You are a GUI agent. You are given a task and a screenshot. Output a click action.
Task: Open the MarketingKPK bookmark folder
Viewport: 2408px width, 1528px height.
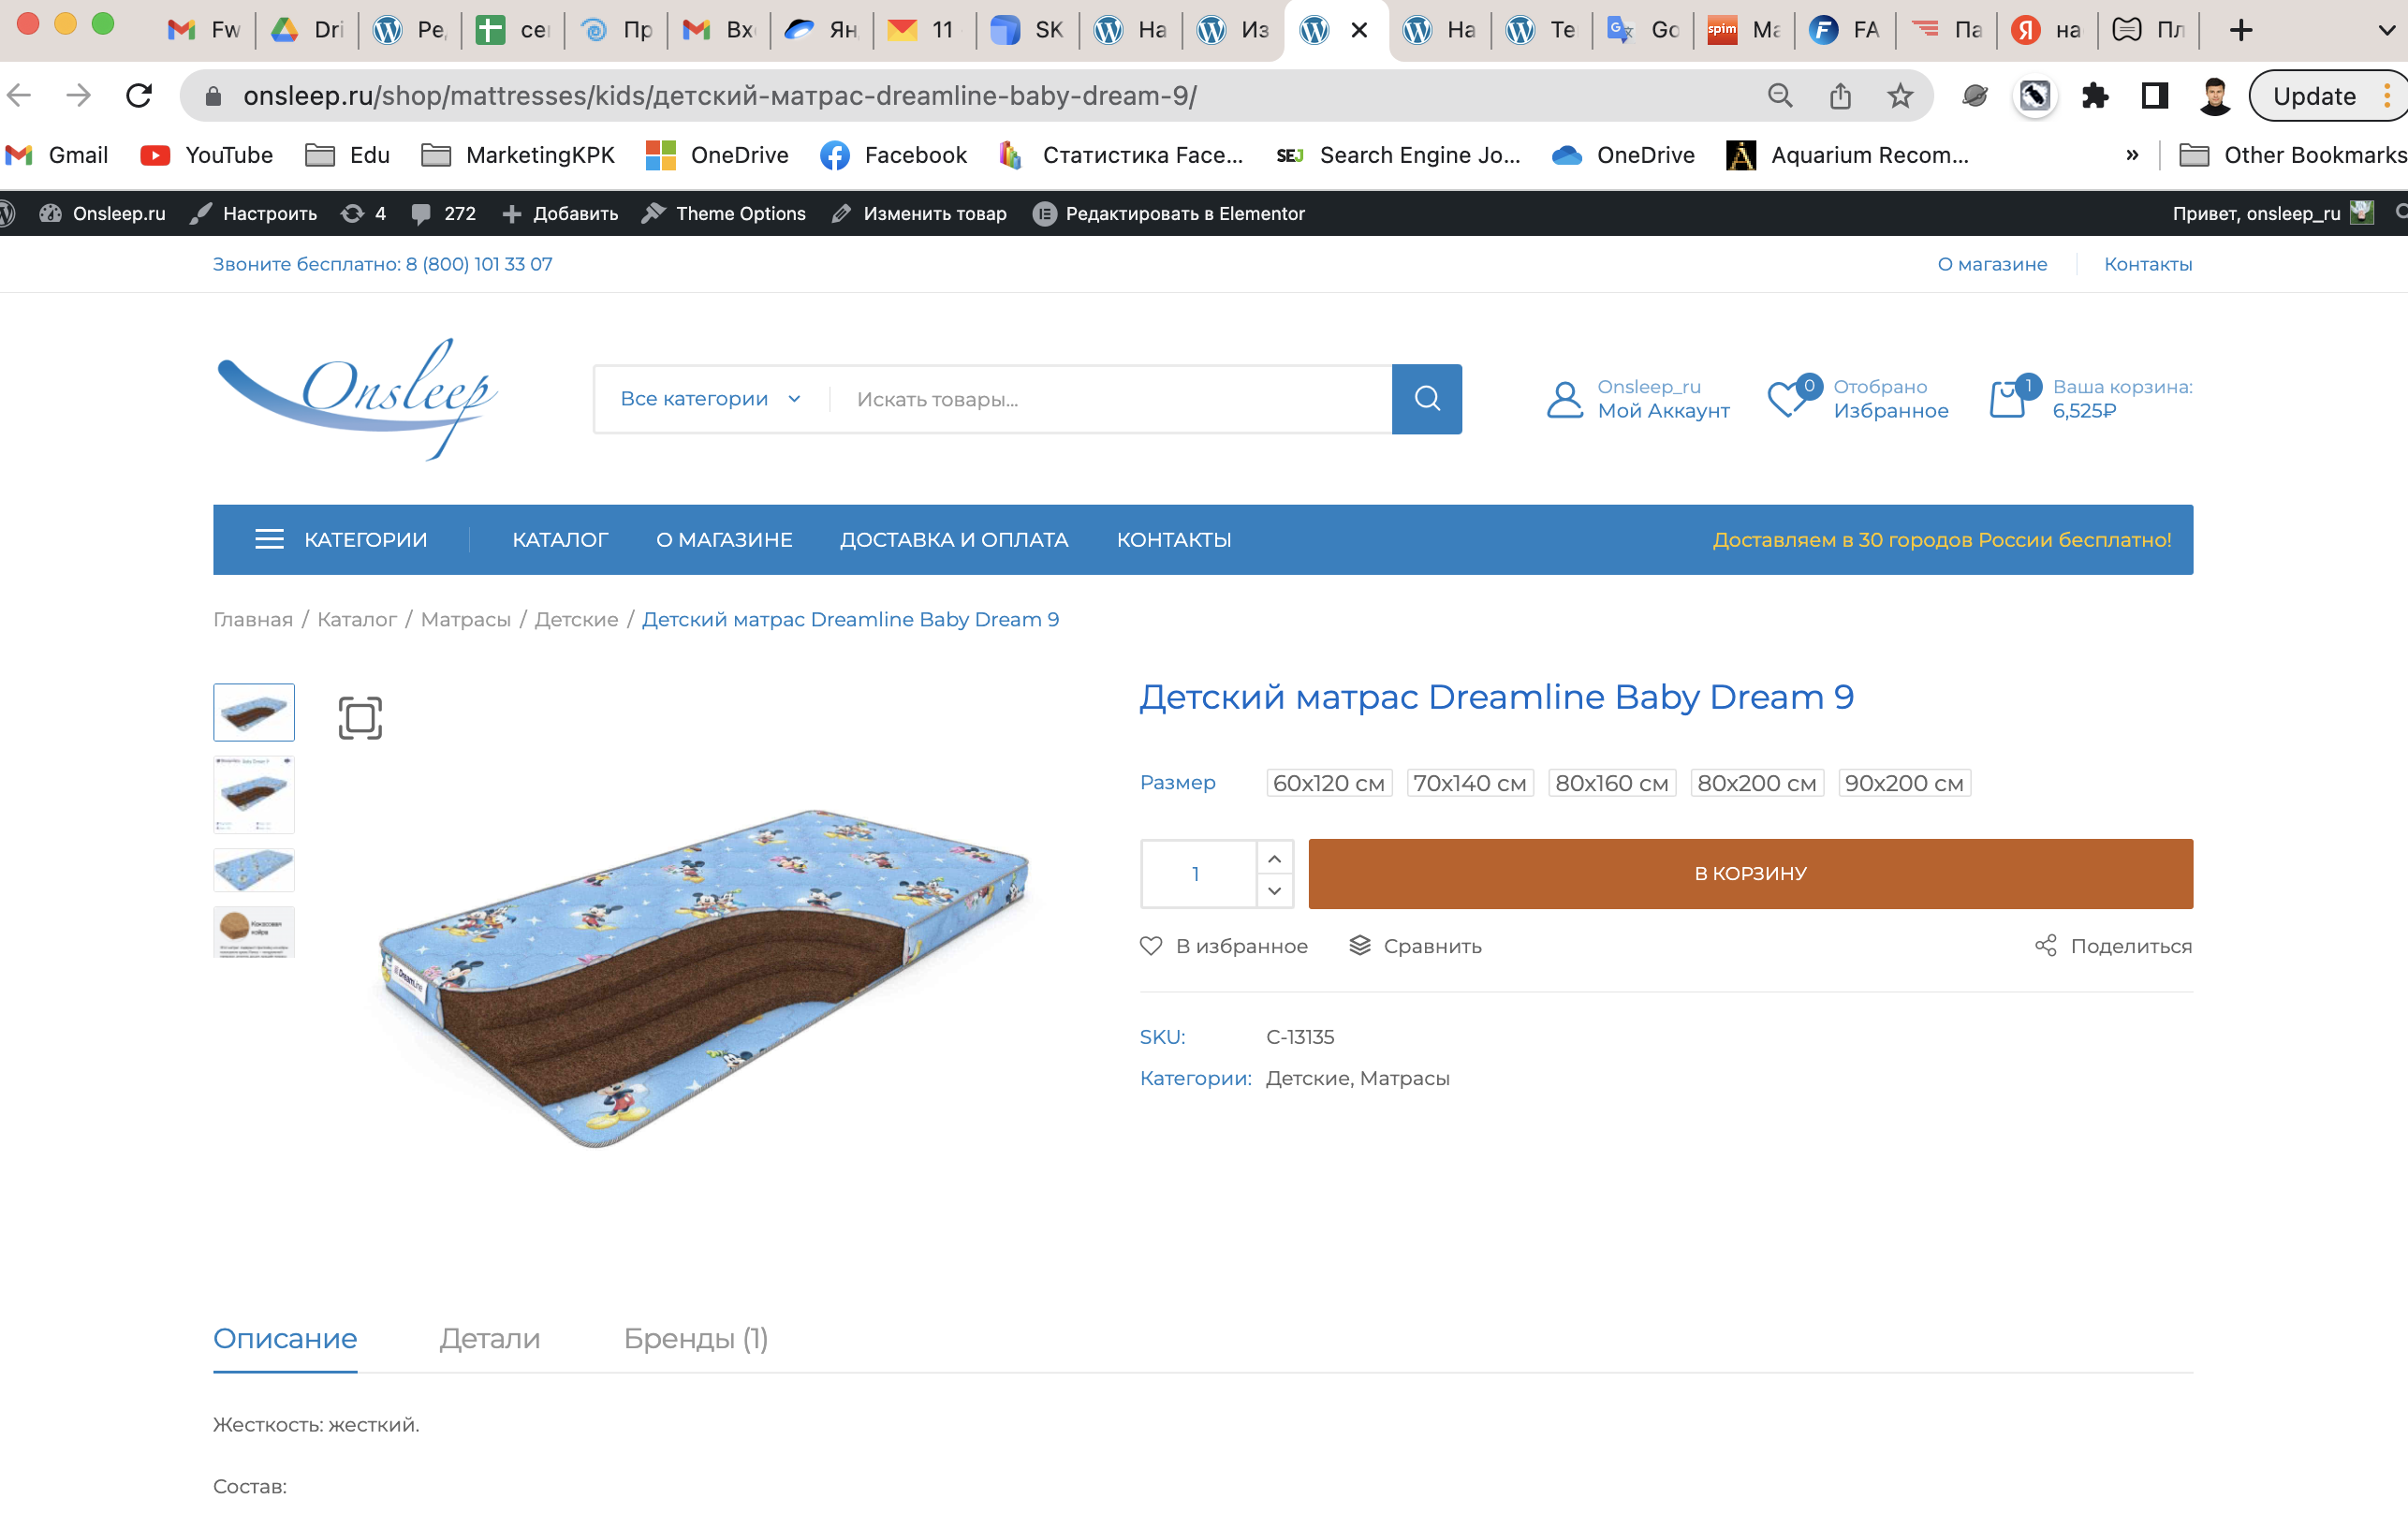click(x=518, y=155)
